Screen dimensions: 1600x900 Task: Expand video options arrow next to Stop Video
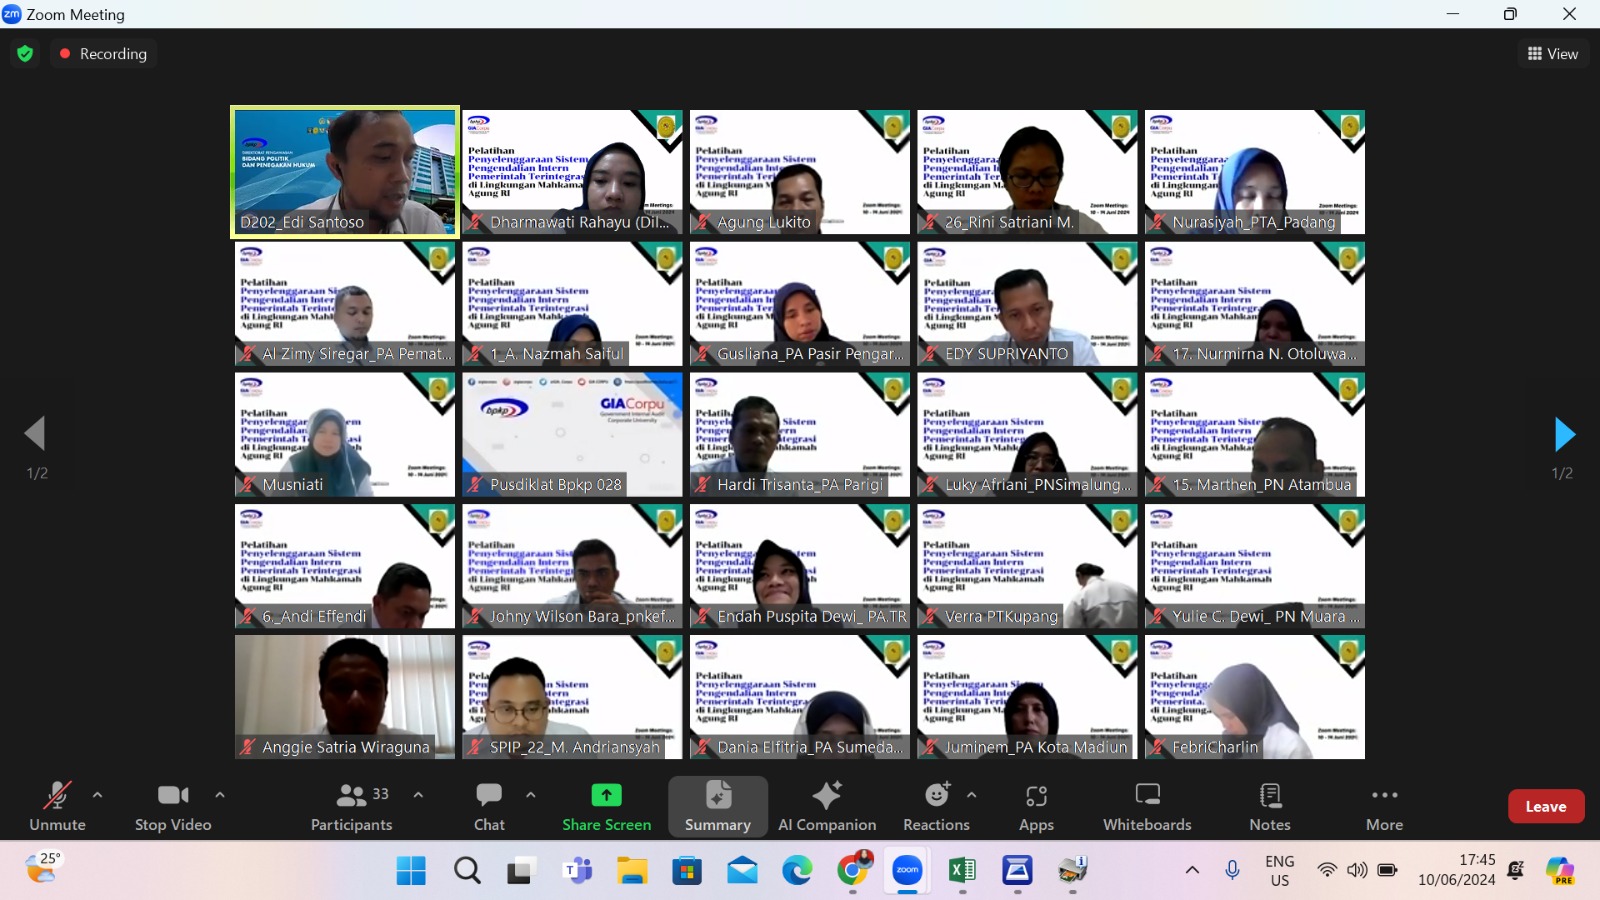click(220, 795)
